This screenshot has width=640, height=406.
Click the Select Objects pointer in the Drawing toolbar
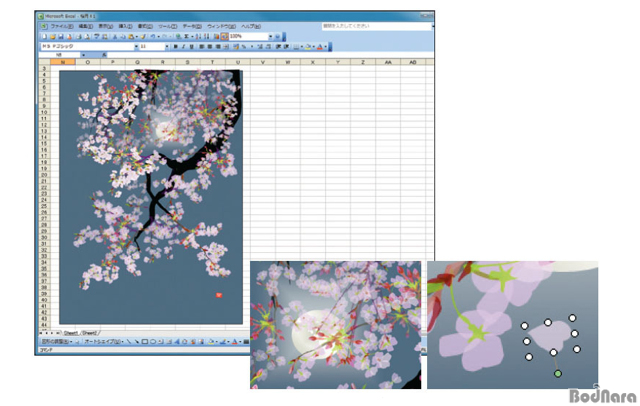[x=77, y=342]
